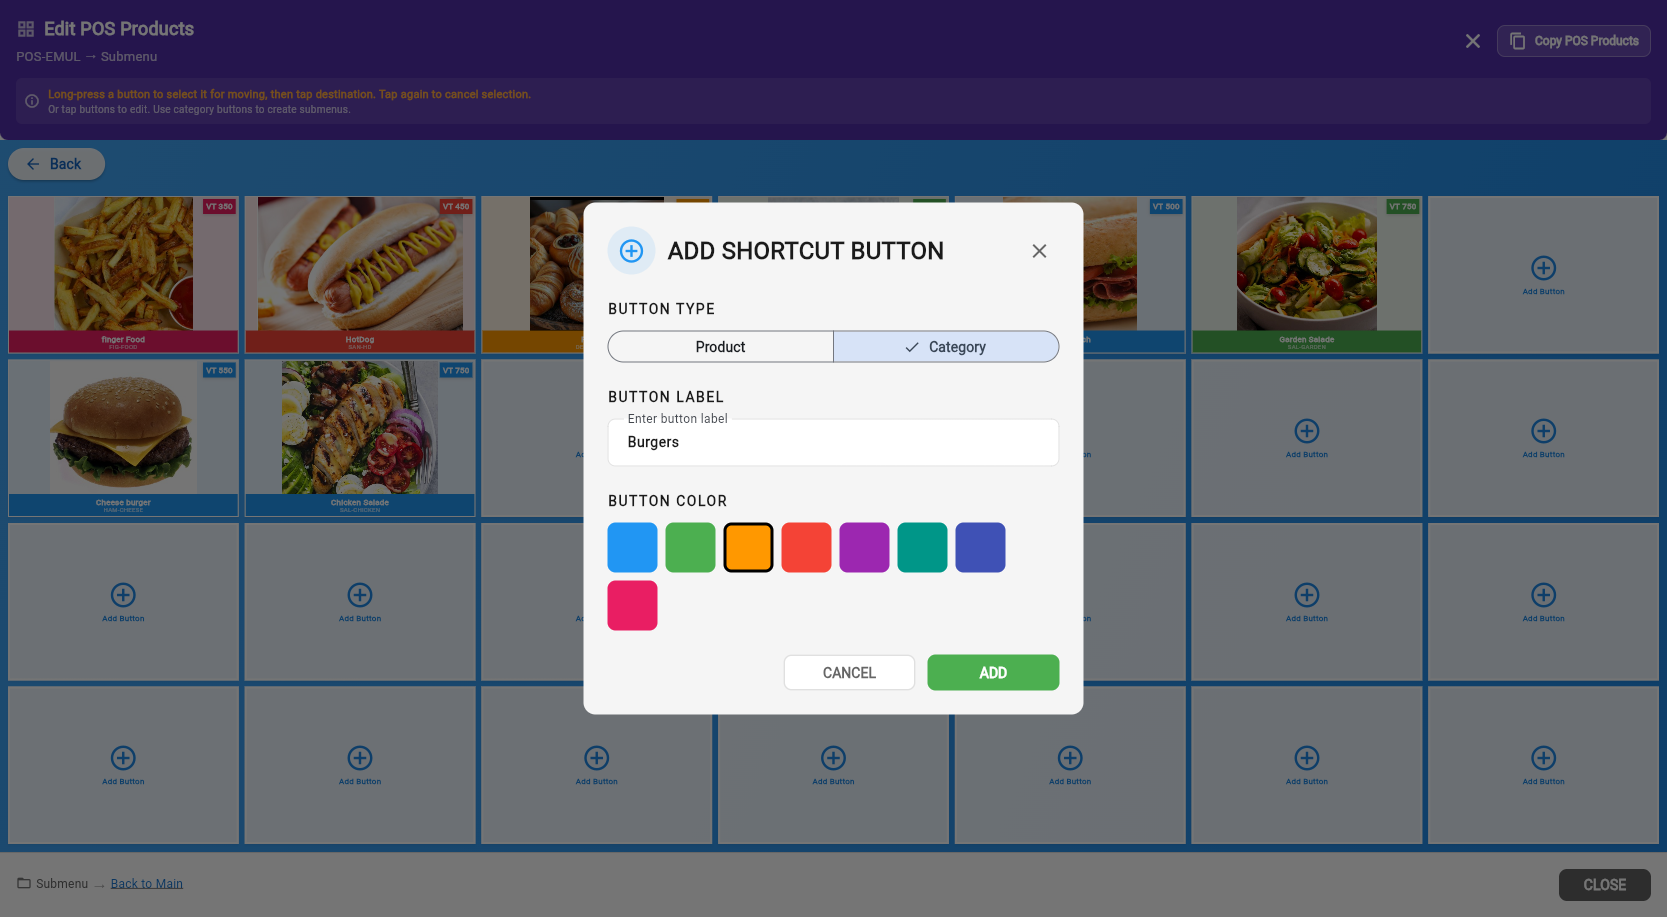
Task: Click Add Button plus just above Submenu breadcrumb
Action: 123,758
